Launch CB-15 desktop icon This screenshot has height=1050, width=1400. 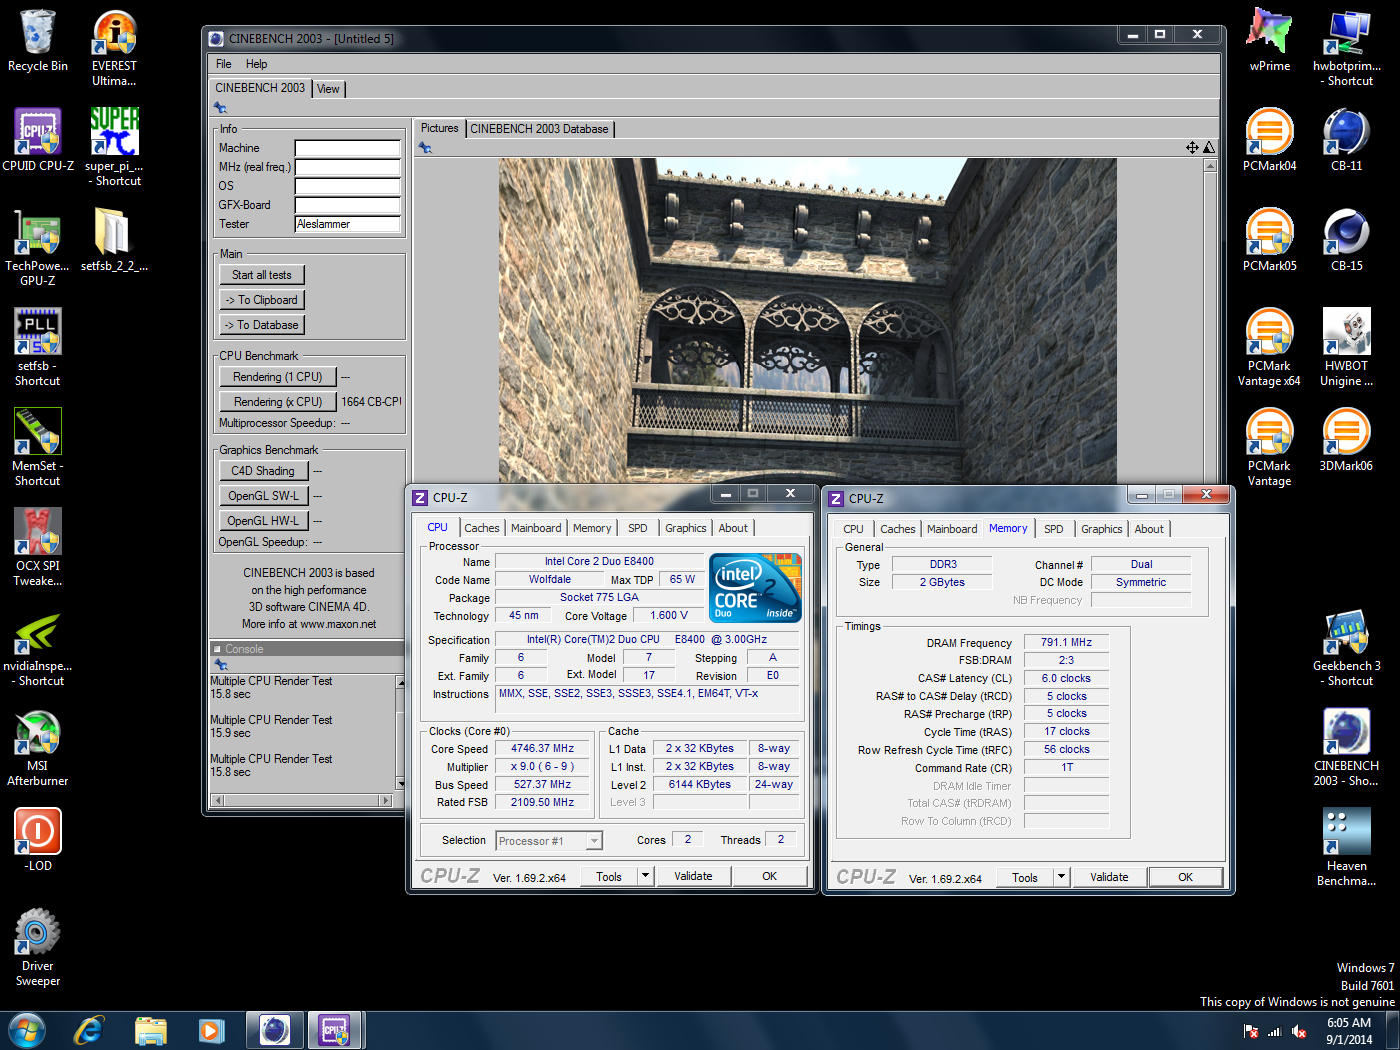tap(1347, 240)
